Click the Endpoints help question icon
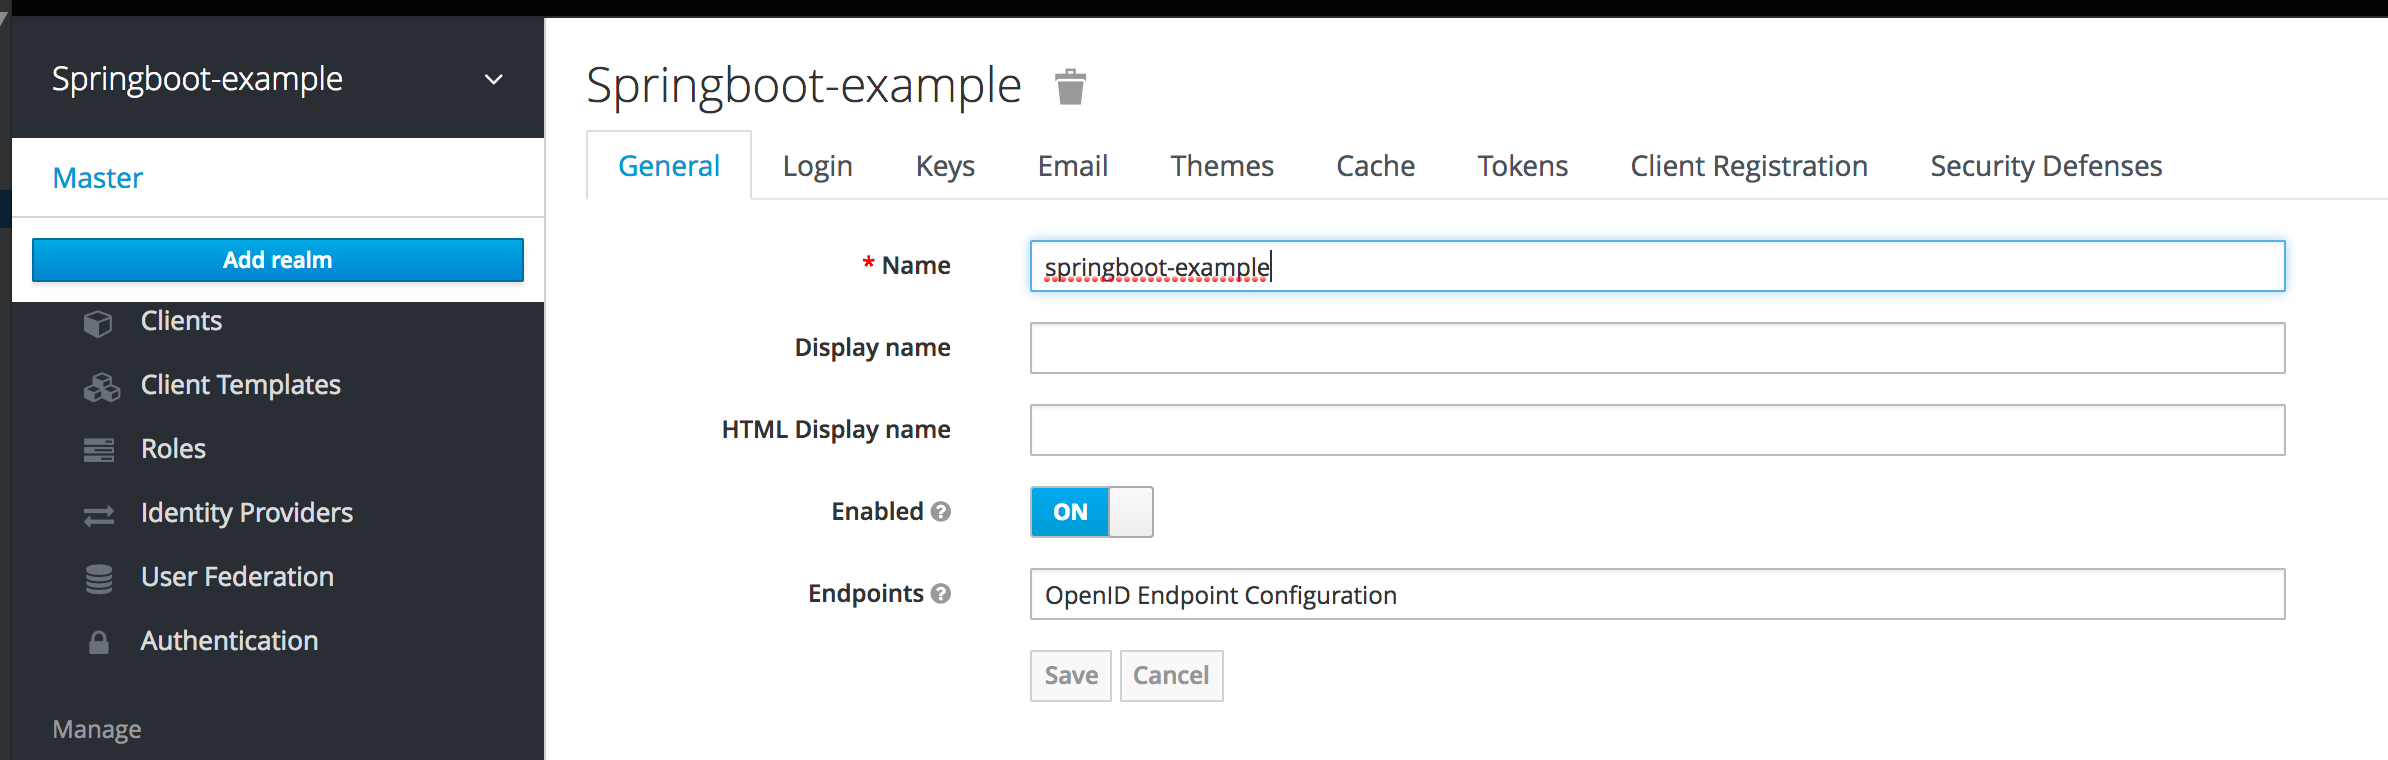The height and width of the screenshot is (760, 2388). click(941, 594)
